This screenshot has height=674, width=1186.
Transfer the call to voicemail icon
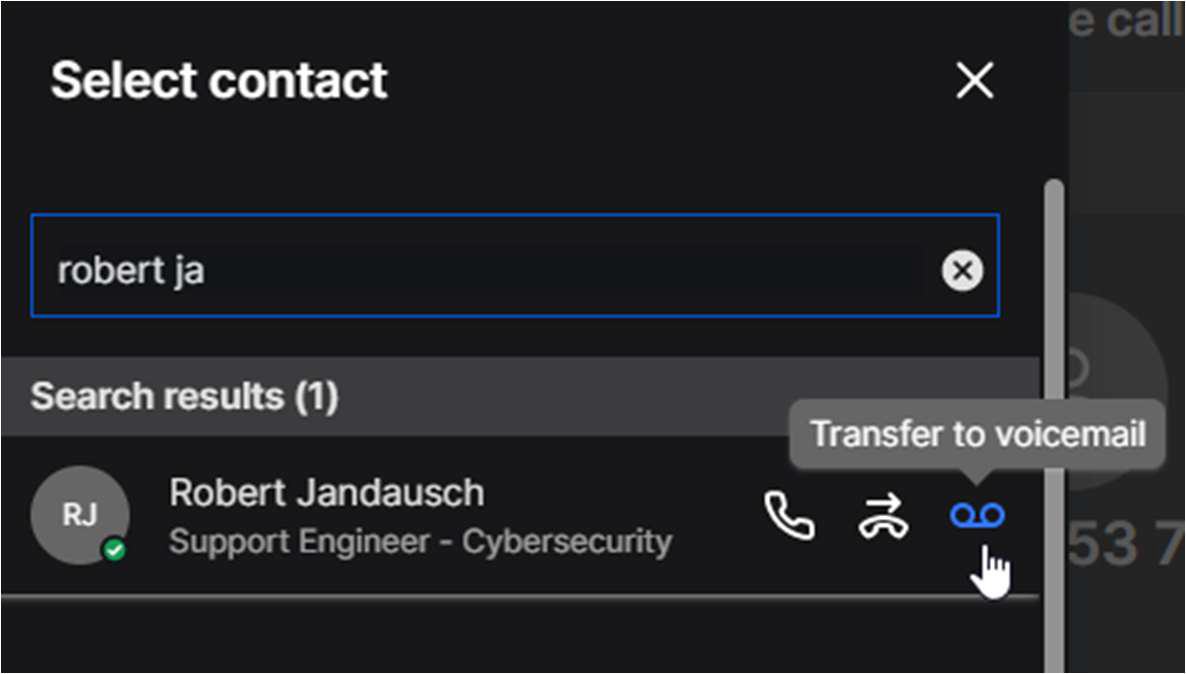tap(977, 515)
